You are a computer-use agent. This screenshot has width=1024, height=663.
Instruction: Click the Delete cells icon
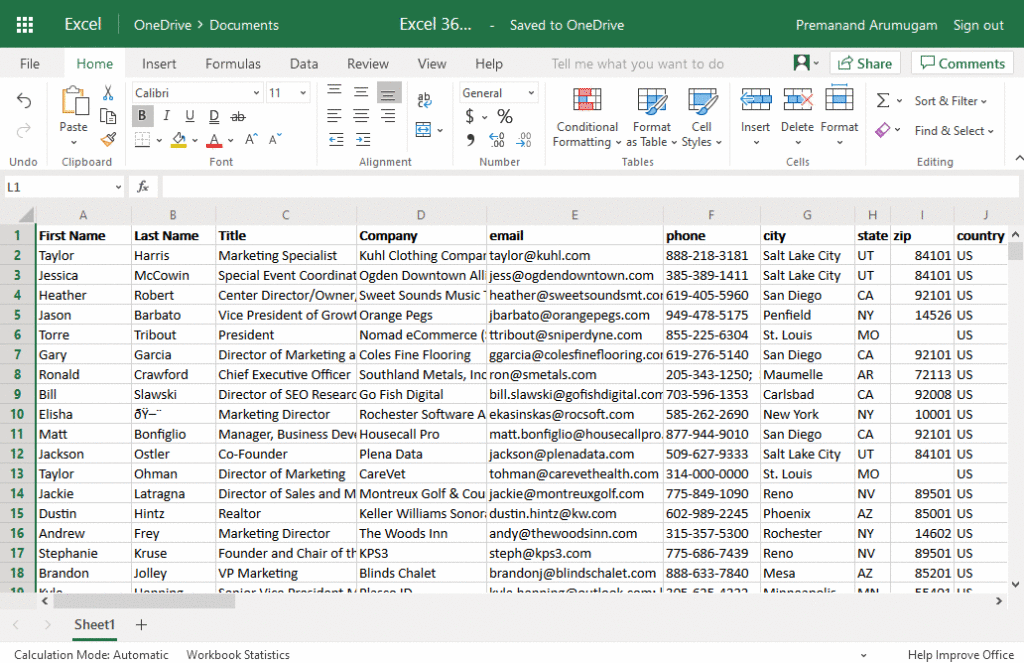point(798,101)
